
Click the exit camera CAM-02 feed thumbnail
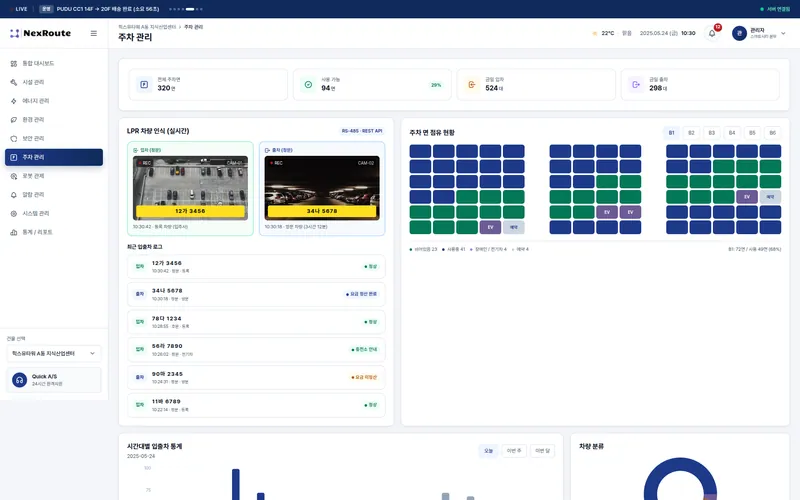point(322,188)
